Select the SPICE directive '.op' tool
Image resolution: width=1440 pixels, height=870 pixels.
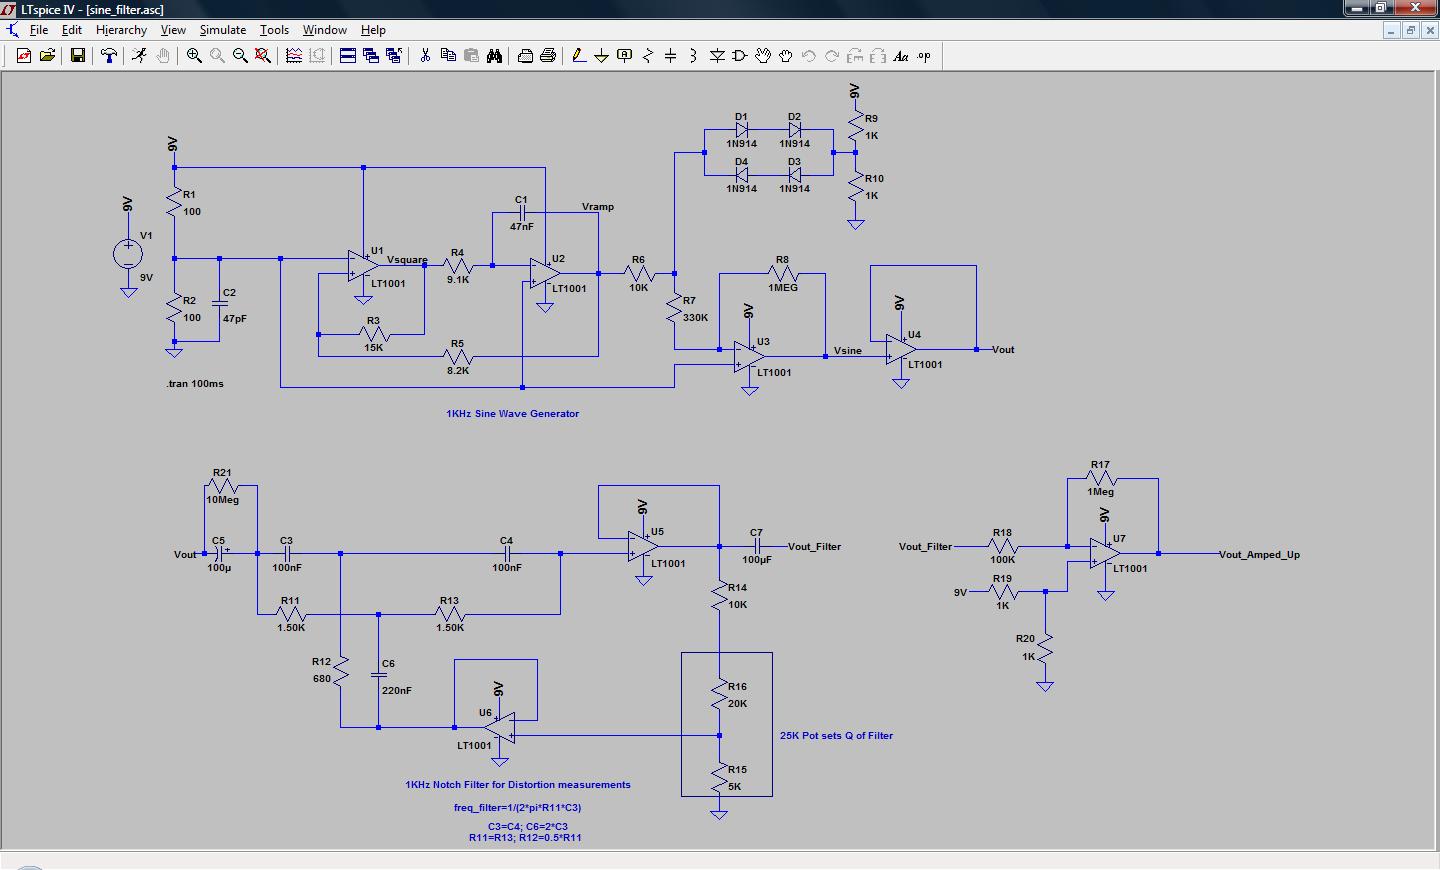click(924, 56)
